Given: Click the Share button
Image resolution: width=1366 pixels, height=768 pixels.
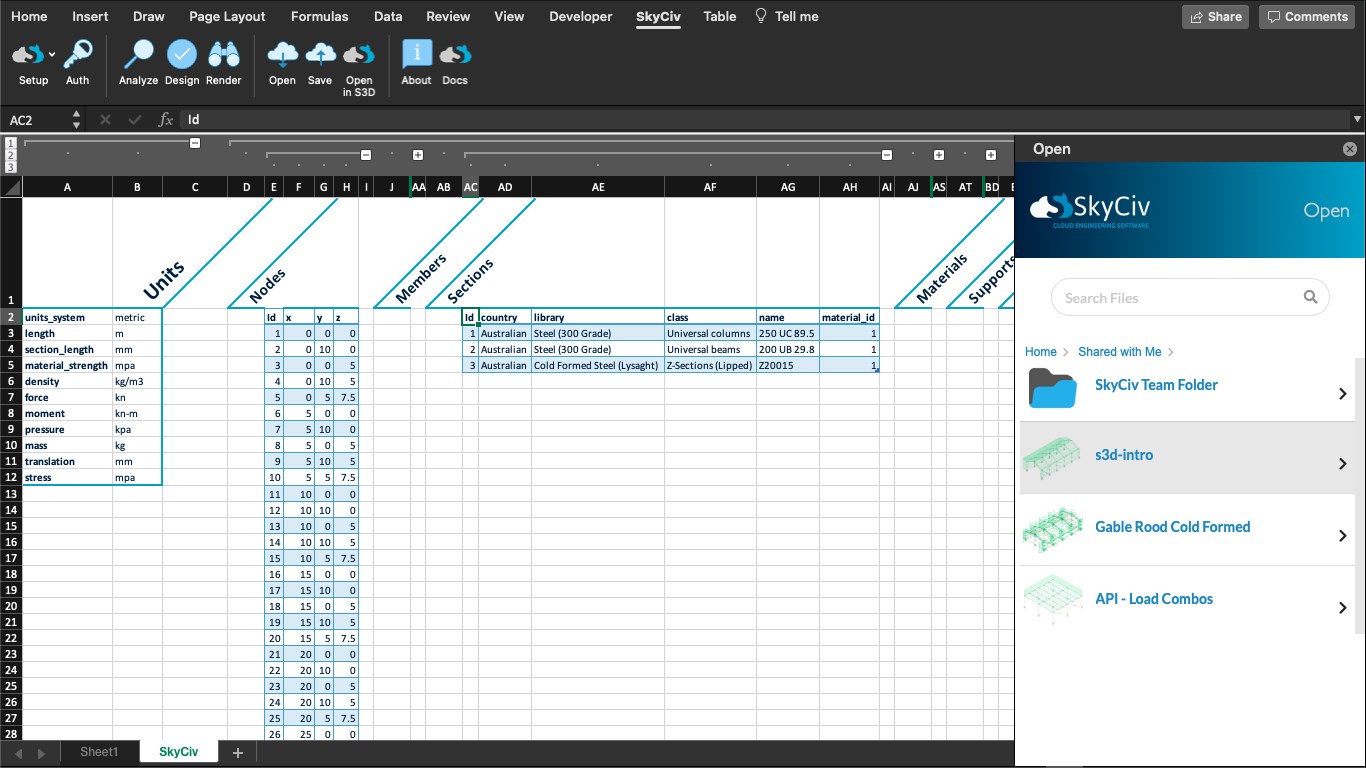Looking at the screenshot, I should [1215, 16].
